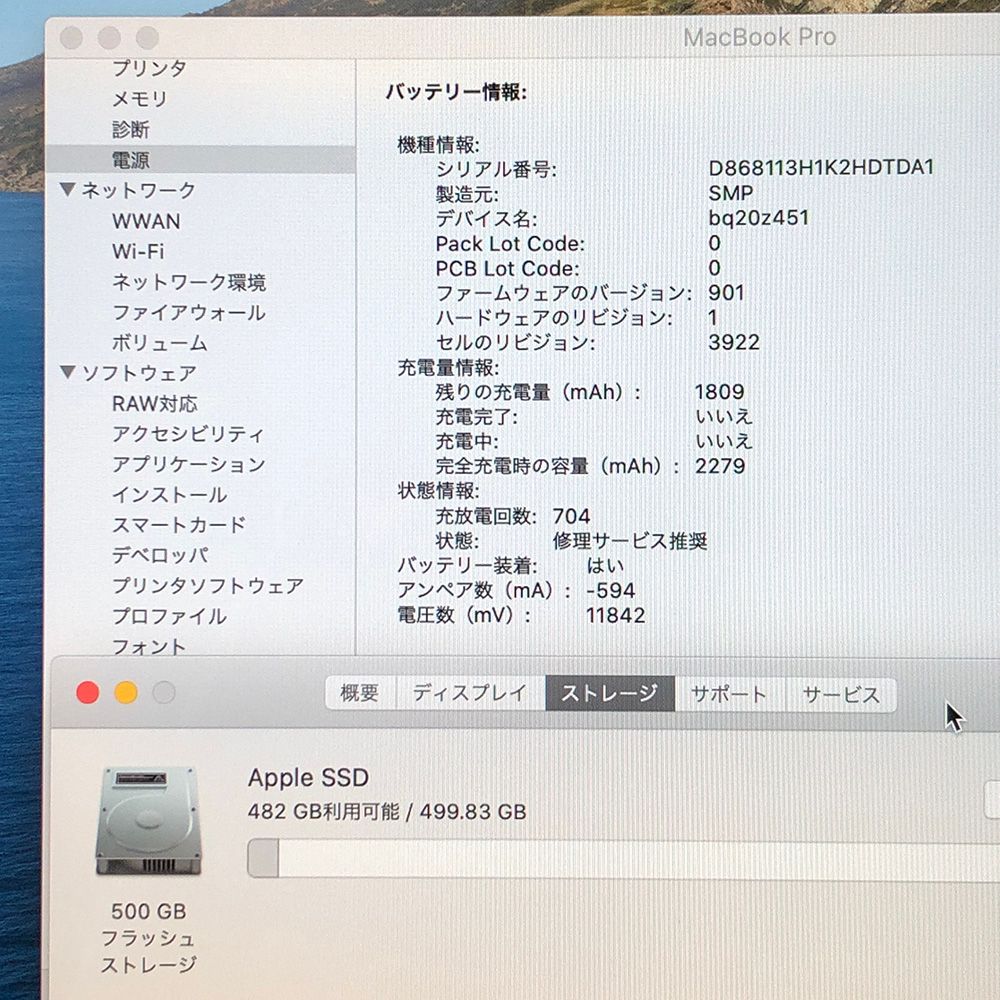Viewport: 1000px width, 1000px height.
Task: Select プリンタ in the sidebar
Action: (149, 68)
